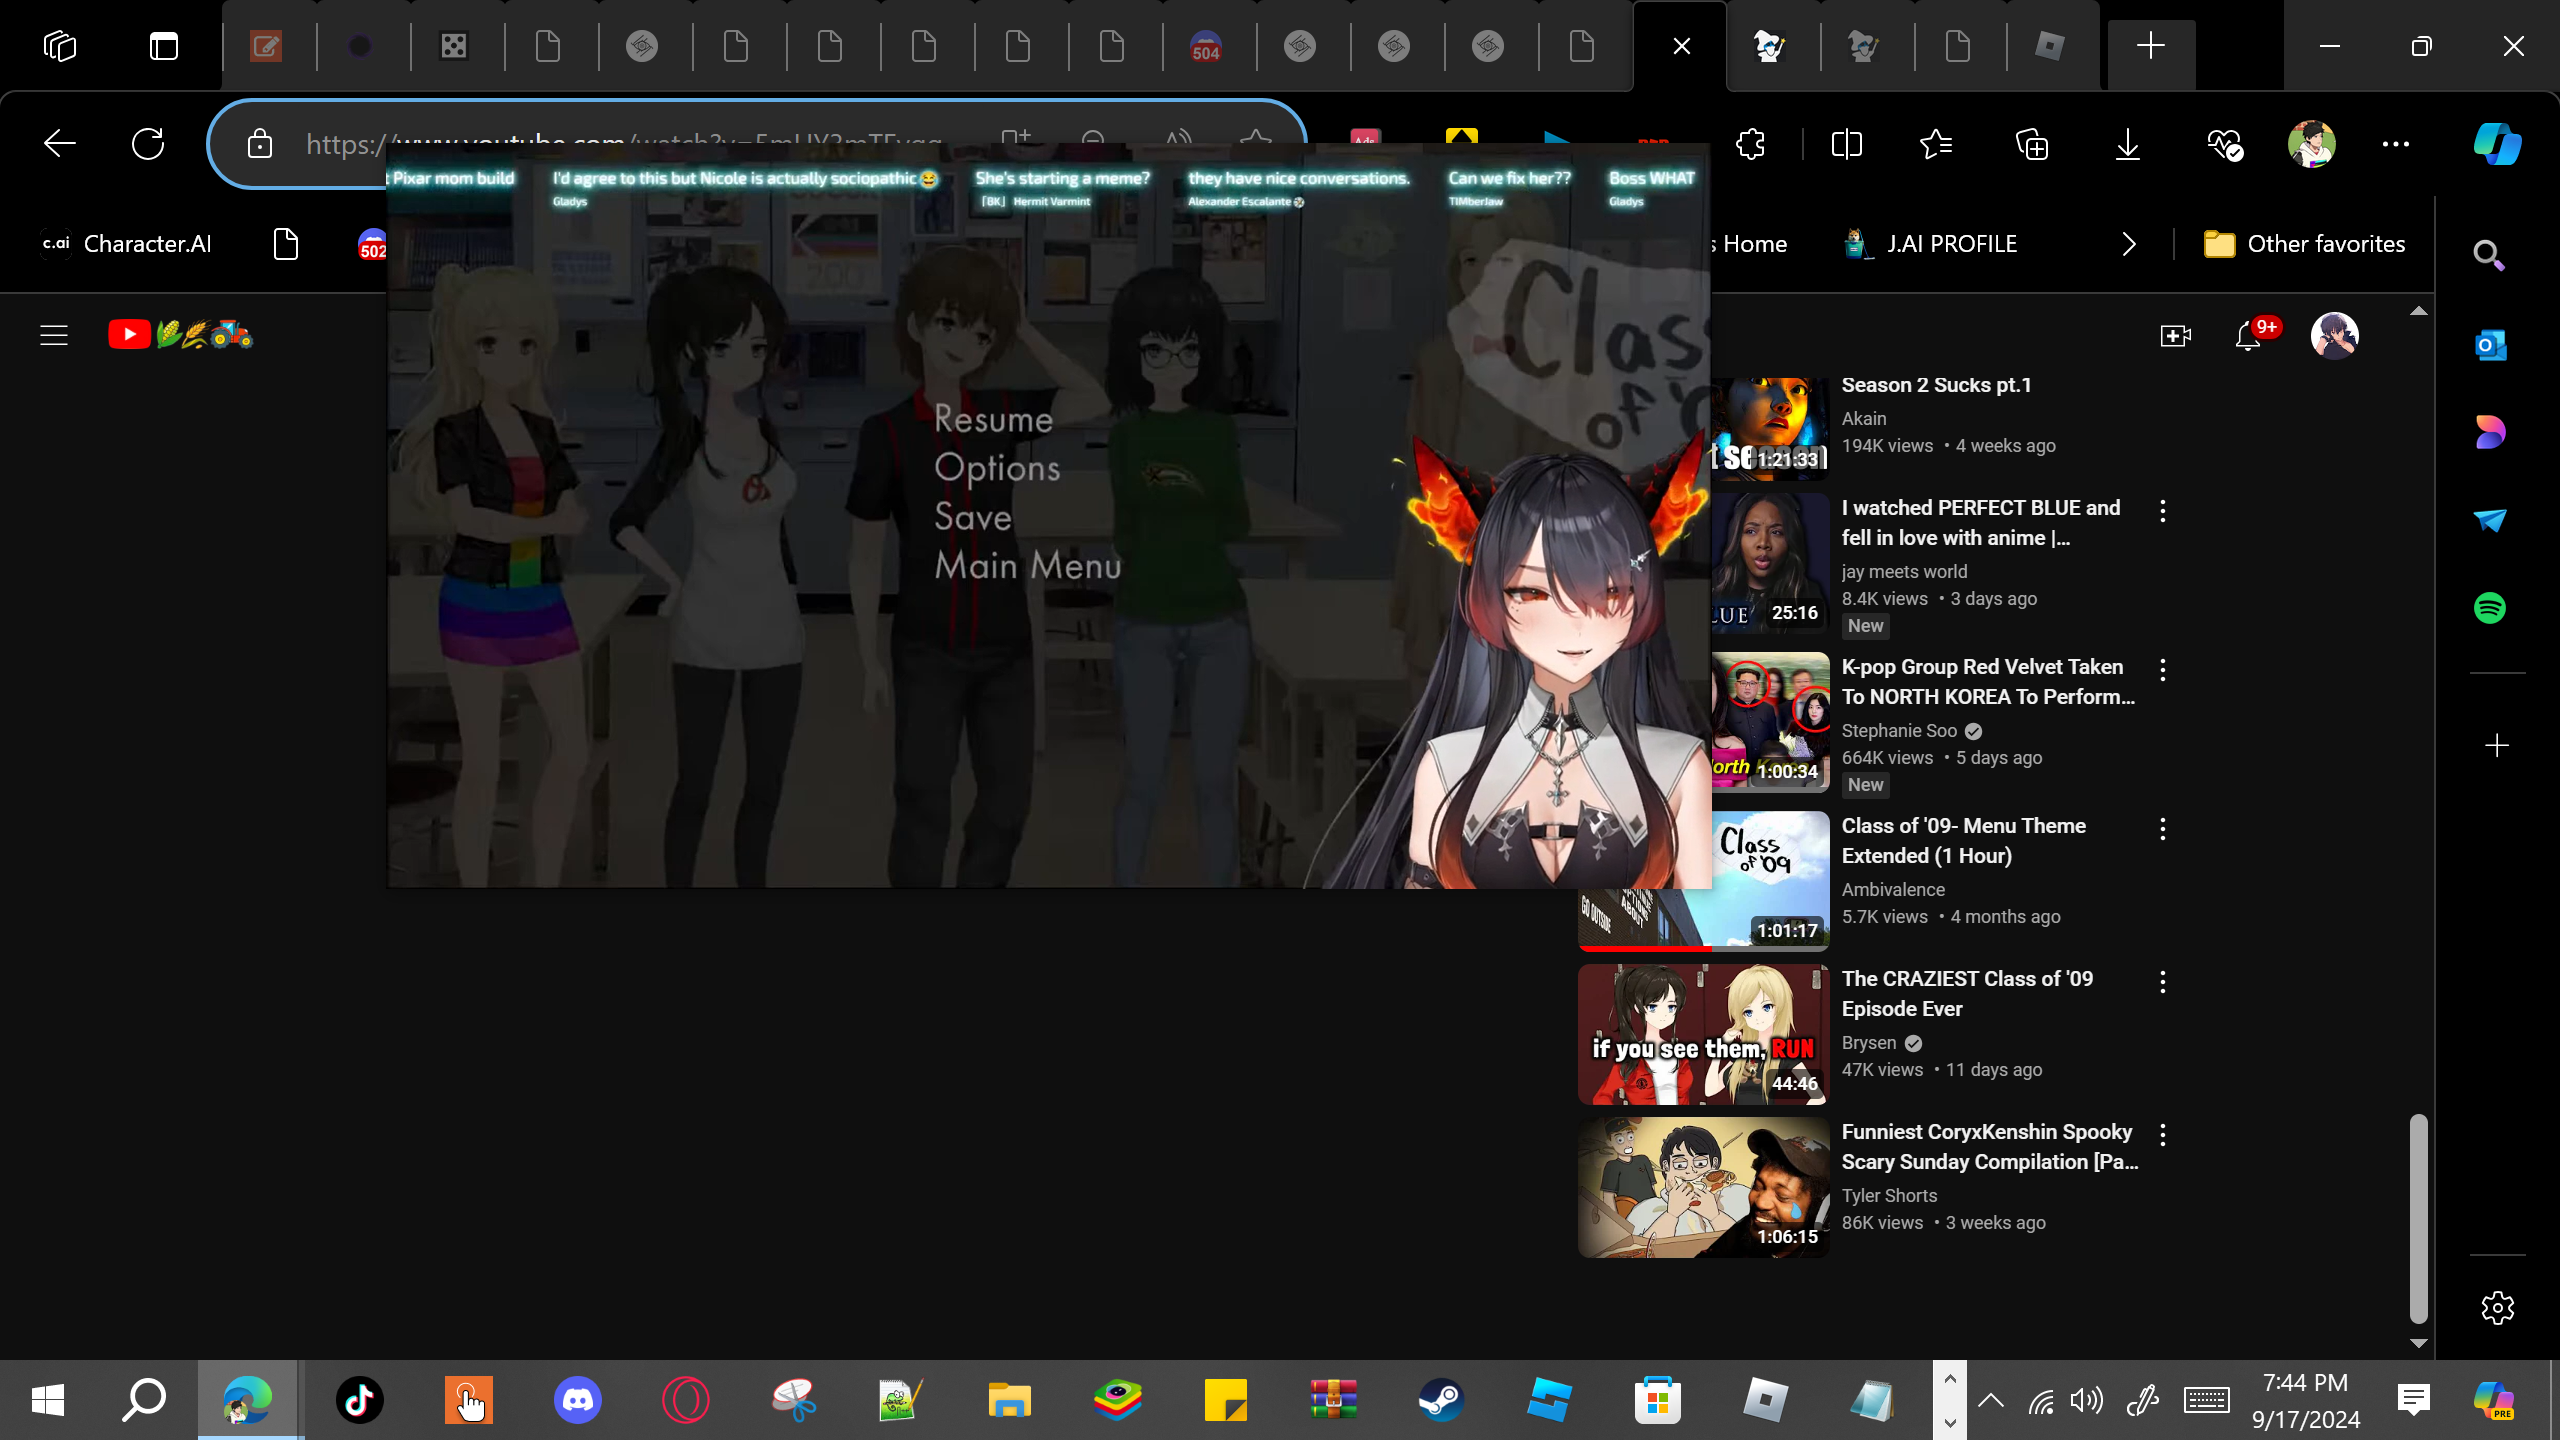This screenshot has height=1440, width=2560.
Task: Toggle the vertical tabs button
Action: tap(164, 46)
